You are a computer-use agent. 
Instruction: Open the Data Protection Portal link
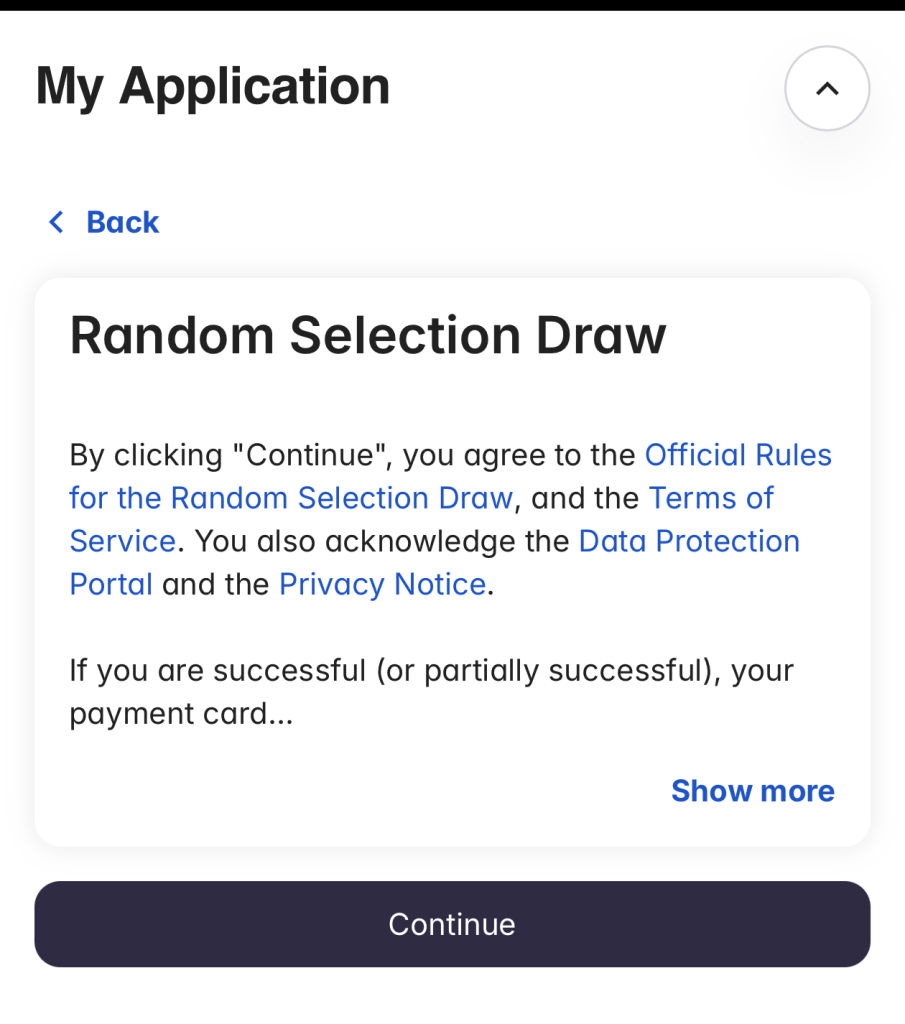[x=688, y=541]
